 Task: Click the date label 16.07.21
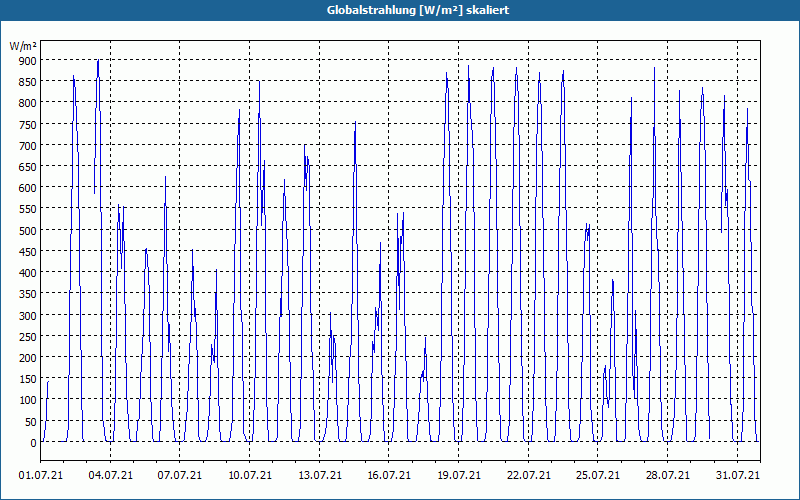click(389, 475)
